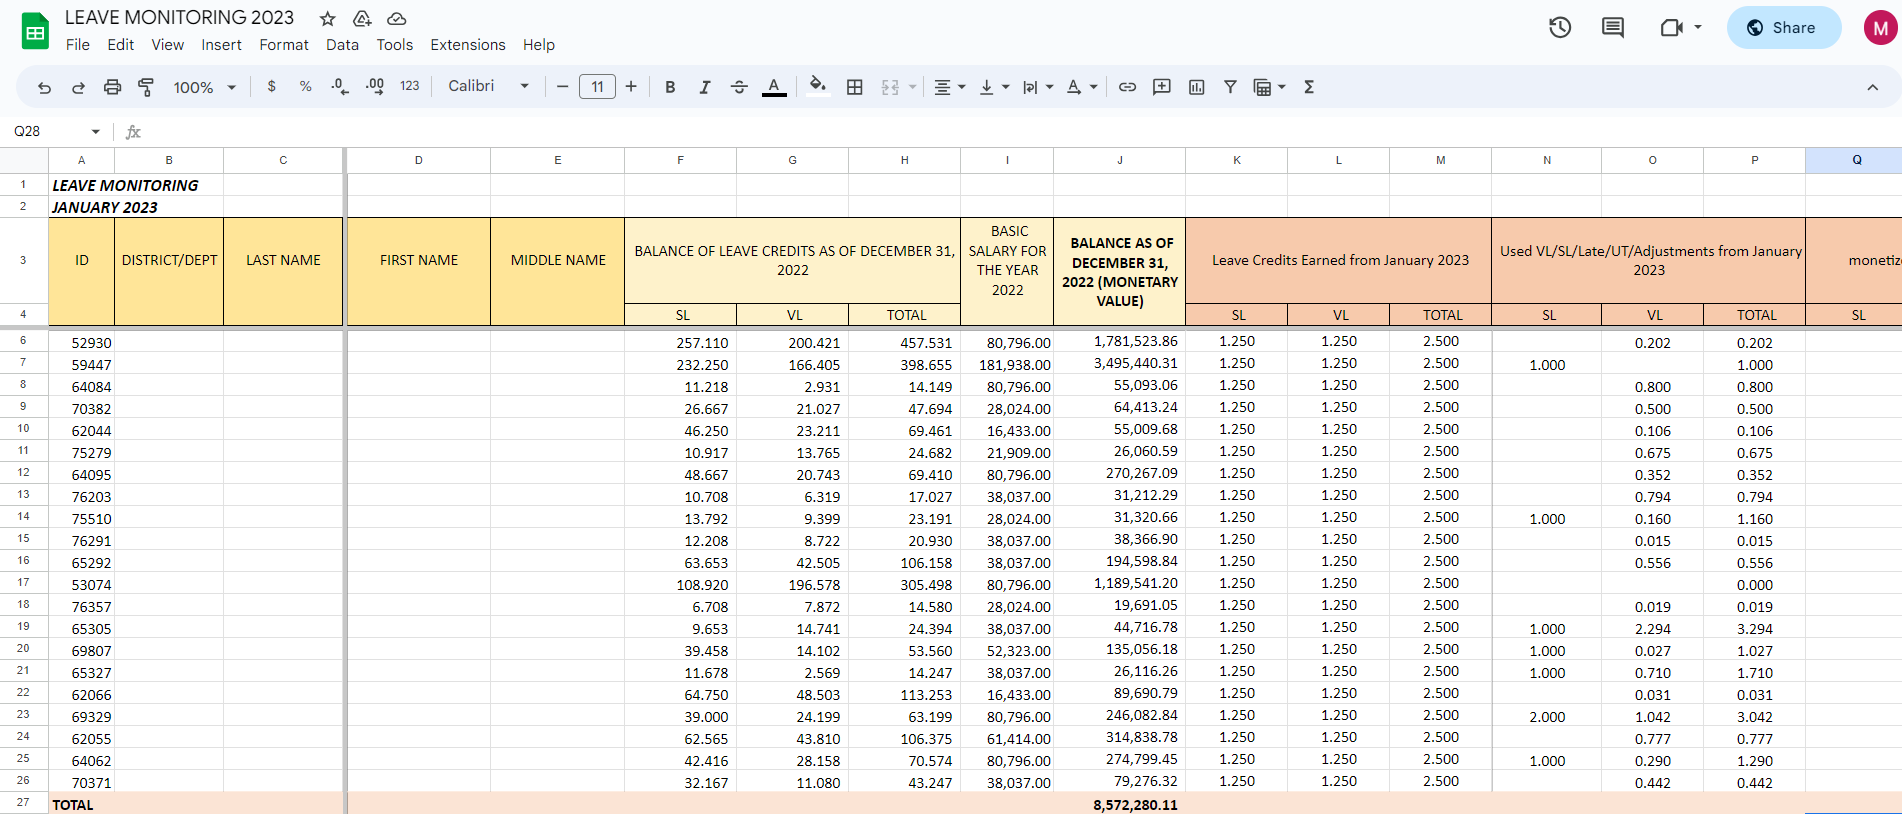This screenshot has height=814, width=1902.
Task: Toggle italic formatting
Action: [x=704, y=88]
